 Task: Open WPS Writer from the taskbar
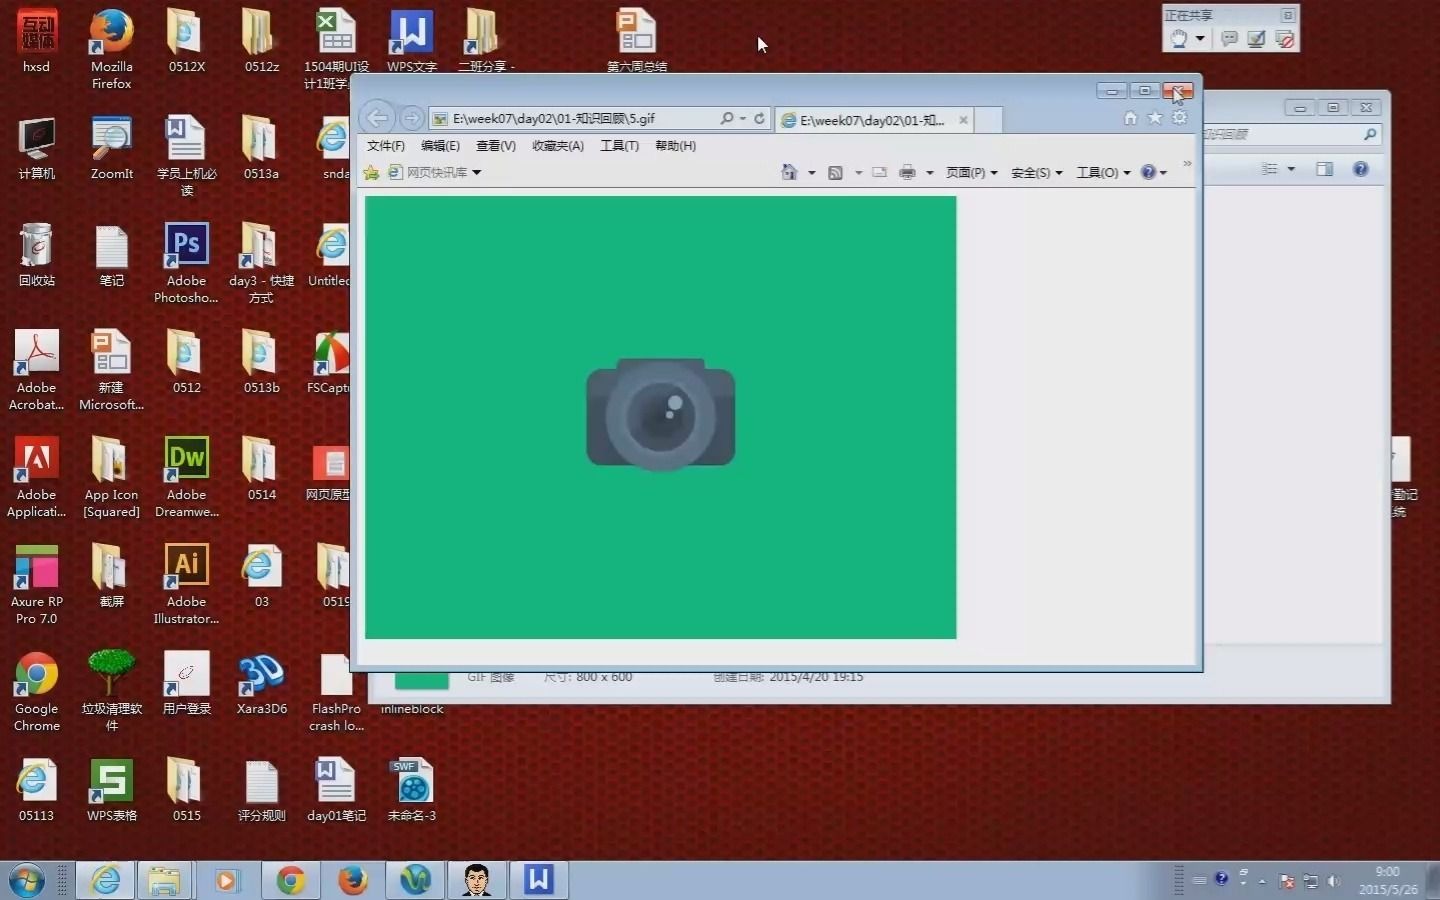pyautogui.click(x=538, y=880)
